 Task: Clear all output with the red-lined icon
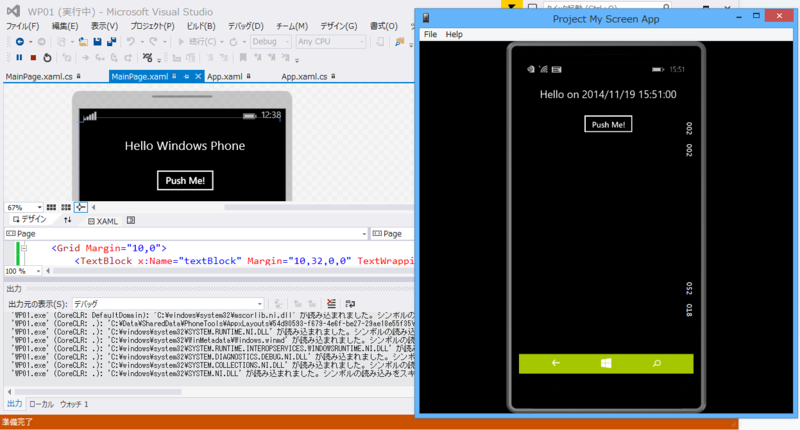click(331, 303)
